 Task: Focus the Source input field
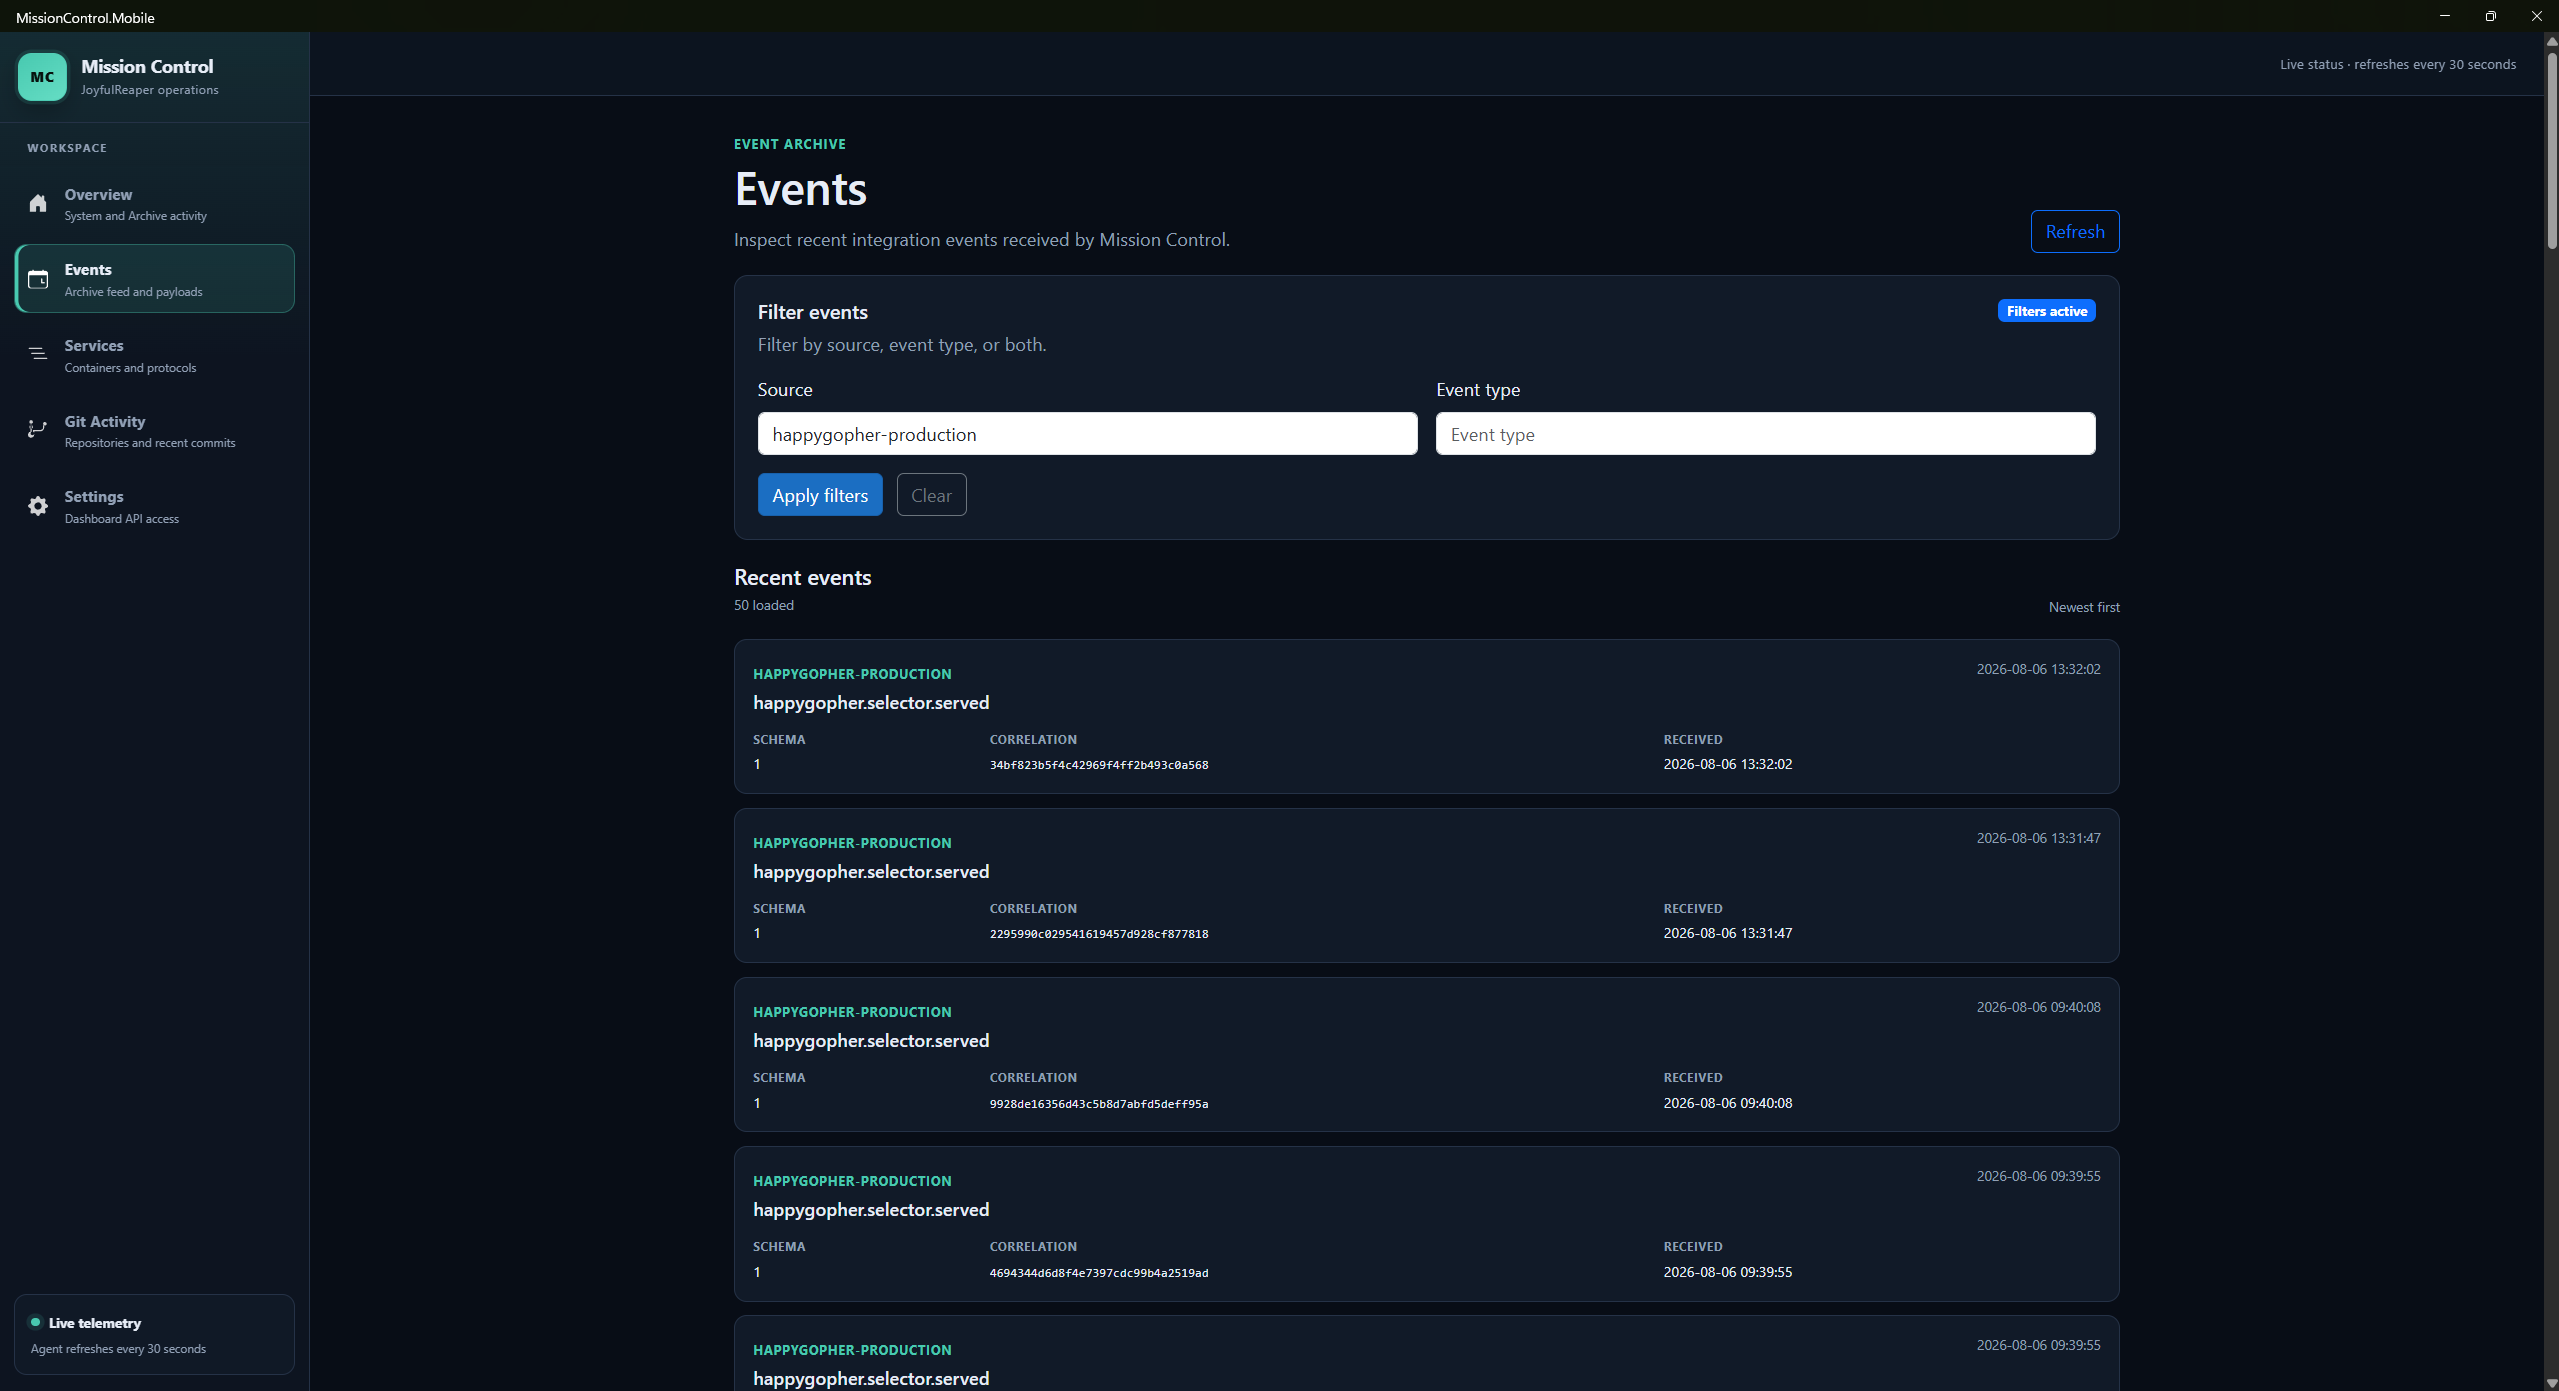1087,434
